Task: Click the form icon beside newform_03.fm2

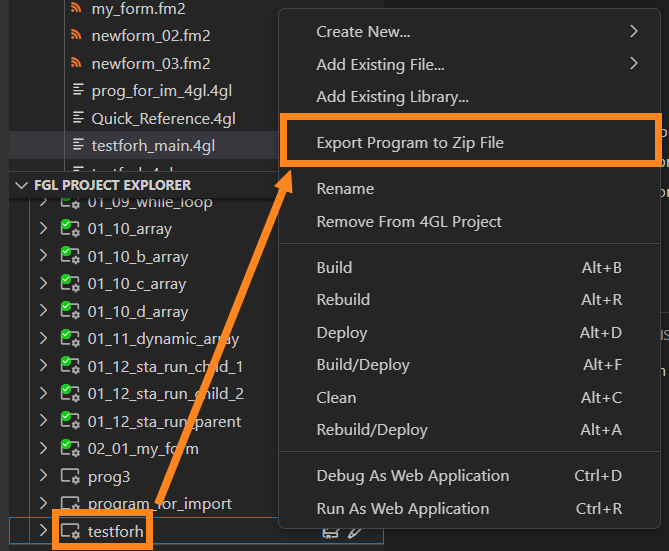Action: pyautogui.click(x=76, y=63)
